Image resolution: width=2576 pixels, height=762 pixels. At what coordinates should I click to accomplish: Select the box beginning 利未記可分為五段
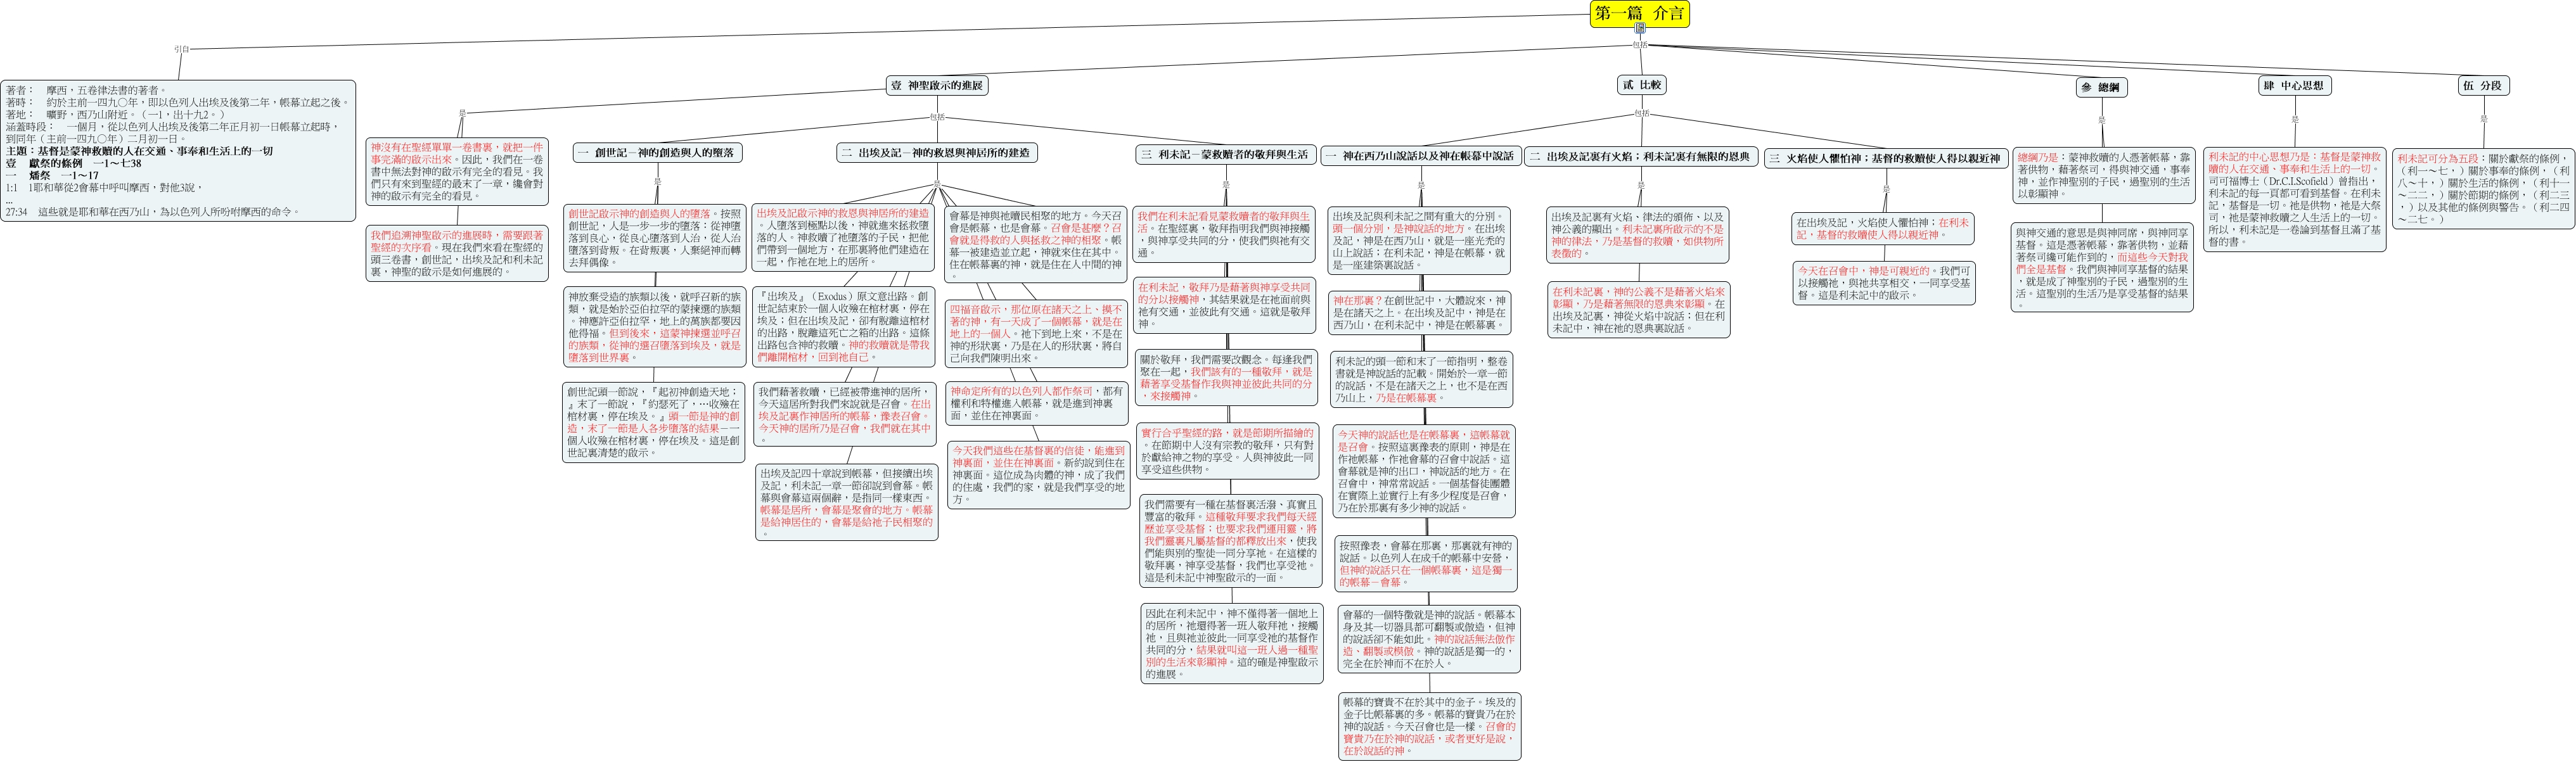tap(2483, 189)
